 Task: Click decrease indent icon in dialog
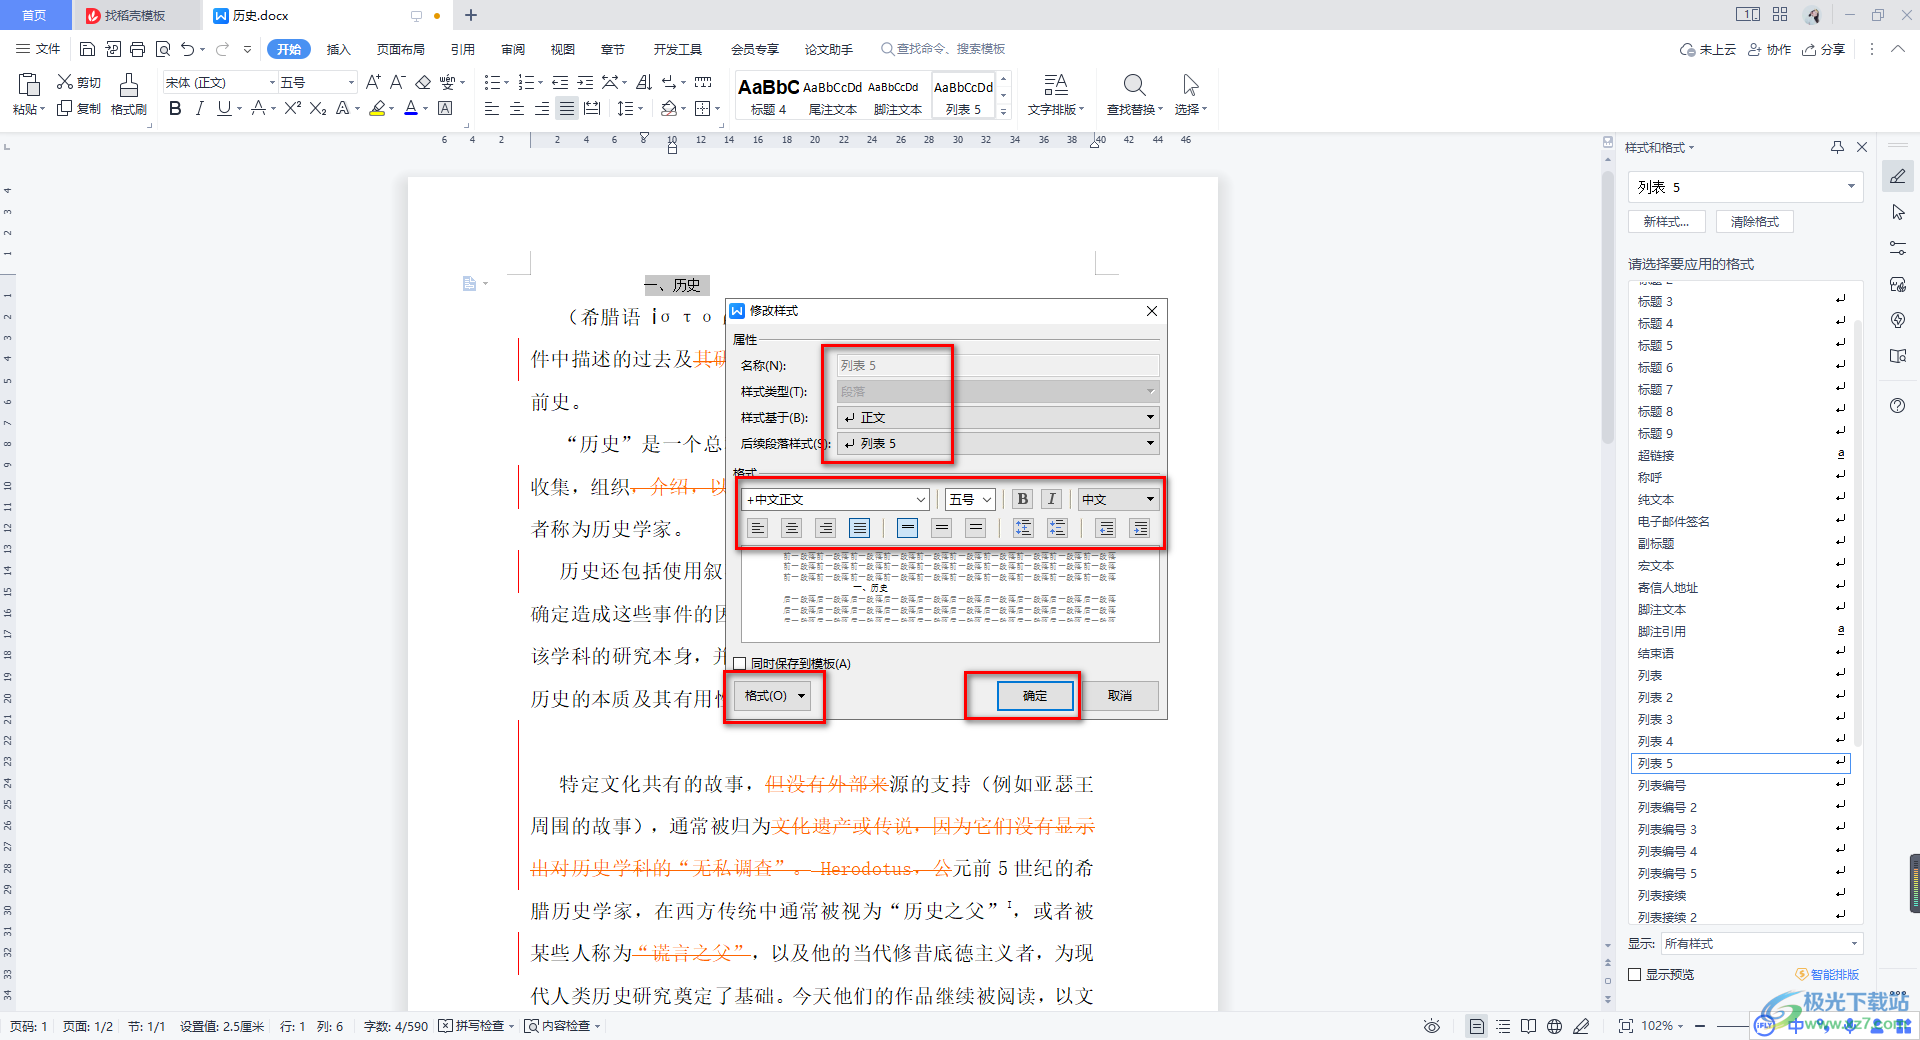(1106, 528)
